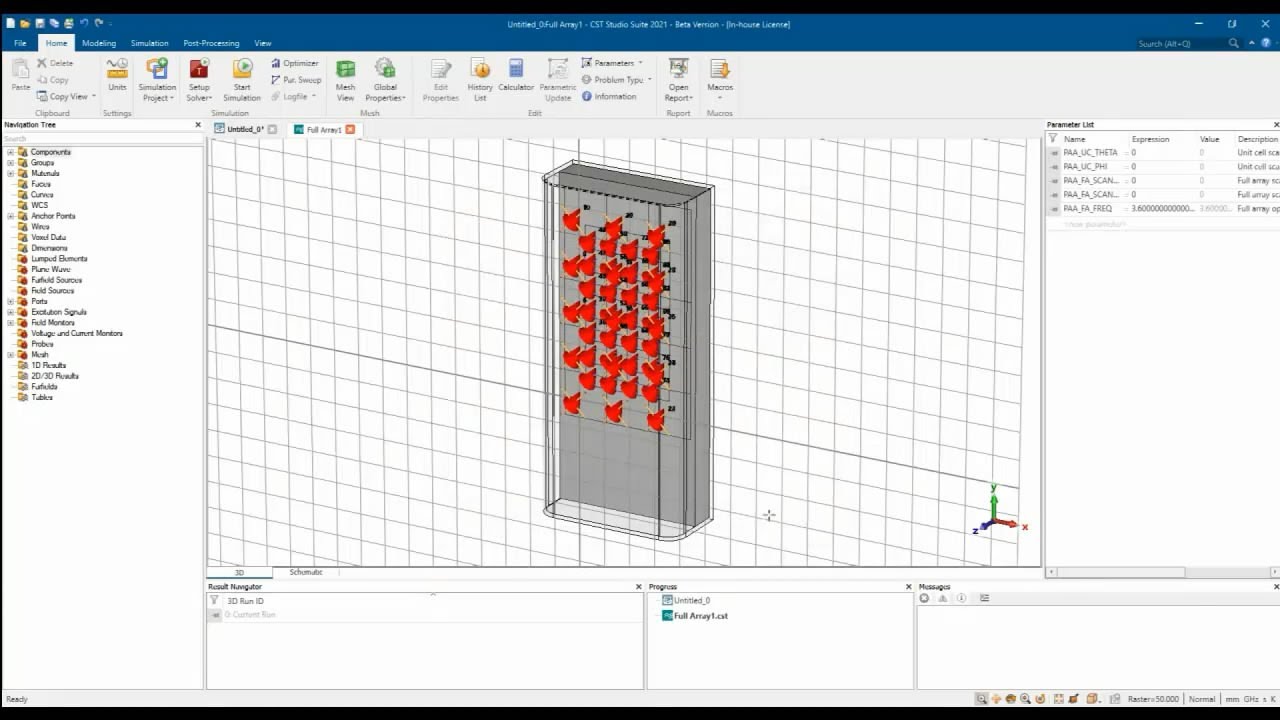1280x720 pixels.
Task: Select Lumped Elements tree item
Action: tap(59, 259)
